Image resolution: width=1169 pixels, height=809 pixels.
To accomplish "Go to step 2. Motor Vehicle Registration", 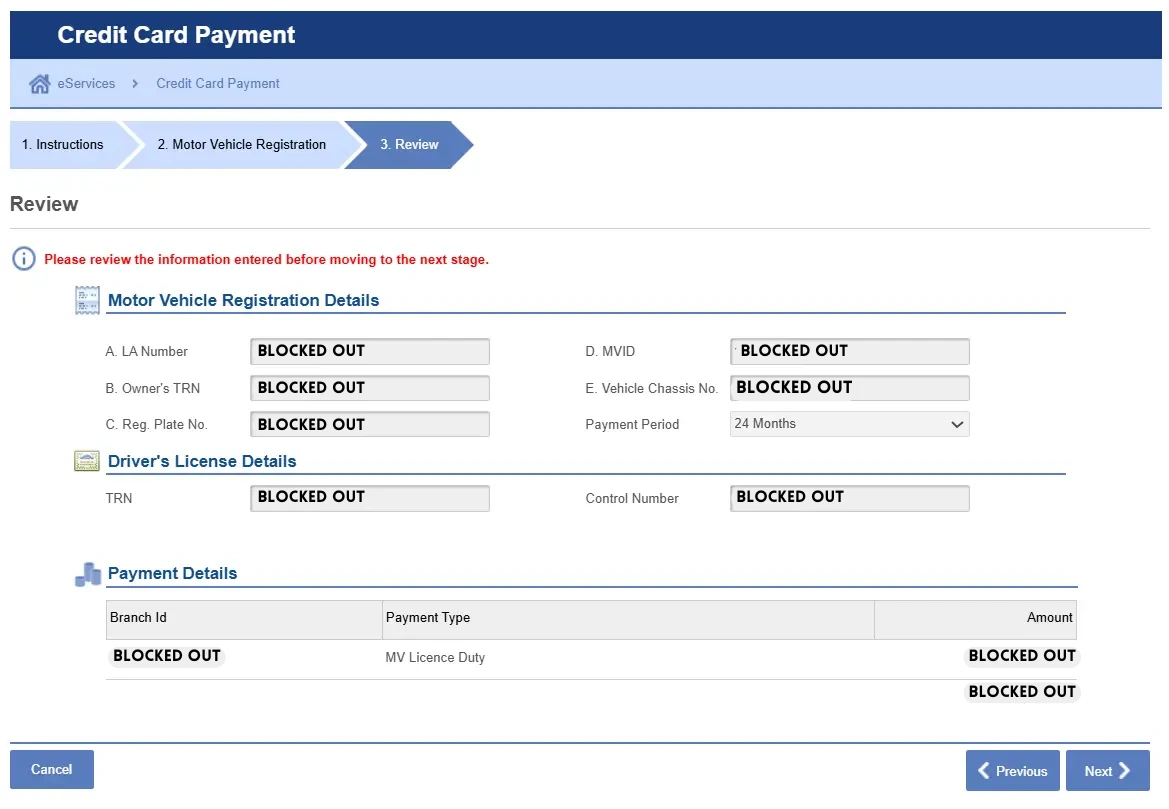I will coord(241,145).
